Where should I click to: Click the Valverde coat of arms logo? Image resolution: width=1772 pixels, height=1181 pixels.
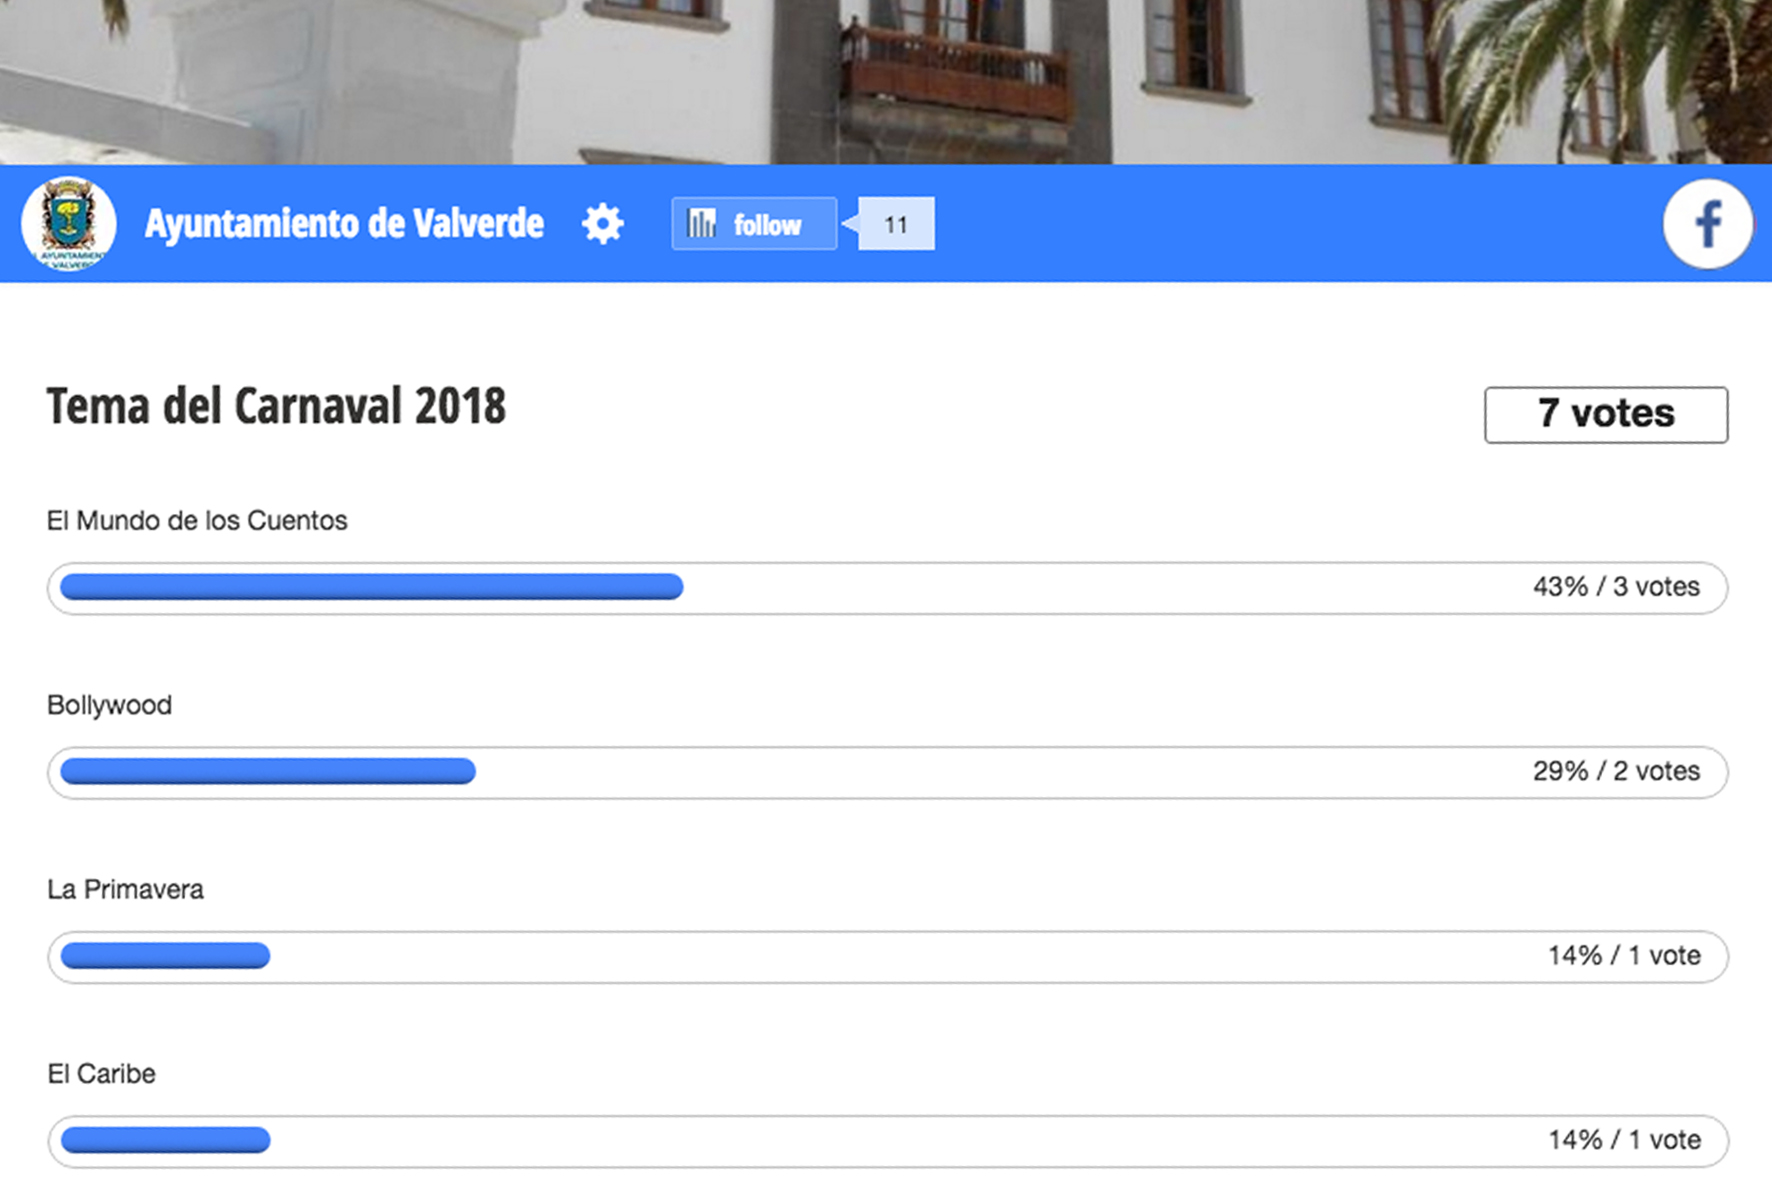click(x=69, y=224)
